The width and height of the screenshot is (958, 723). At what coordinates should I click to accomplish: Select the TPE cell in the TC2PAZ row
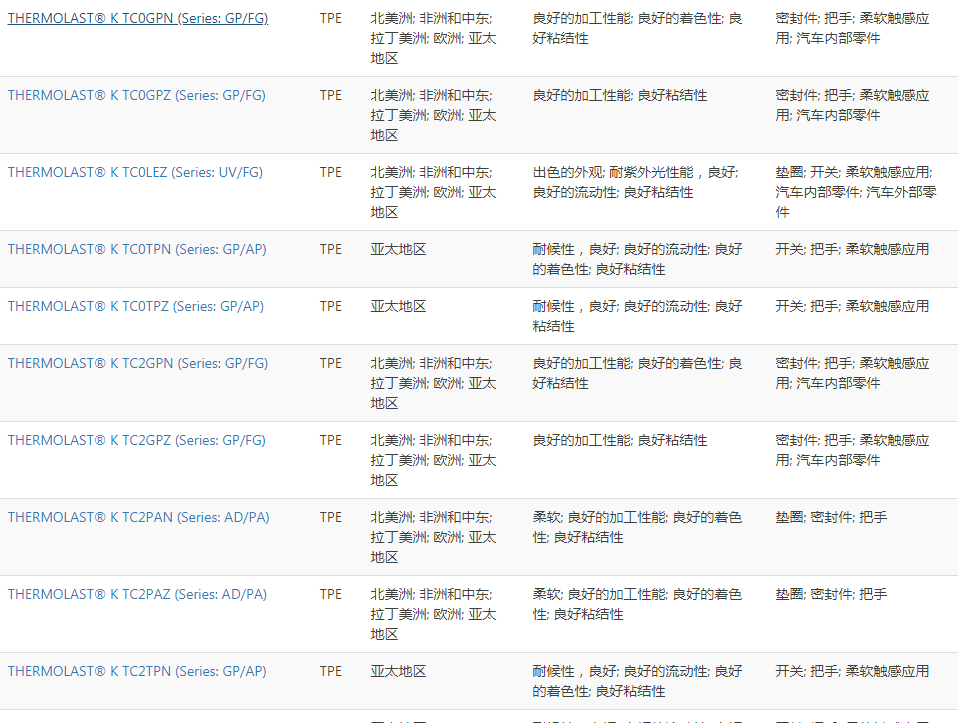(331, 594)
